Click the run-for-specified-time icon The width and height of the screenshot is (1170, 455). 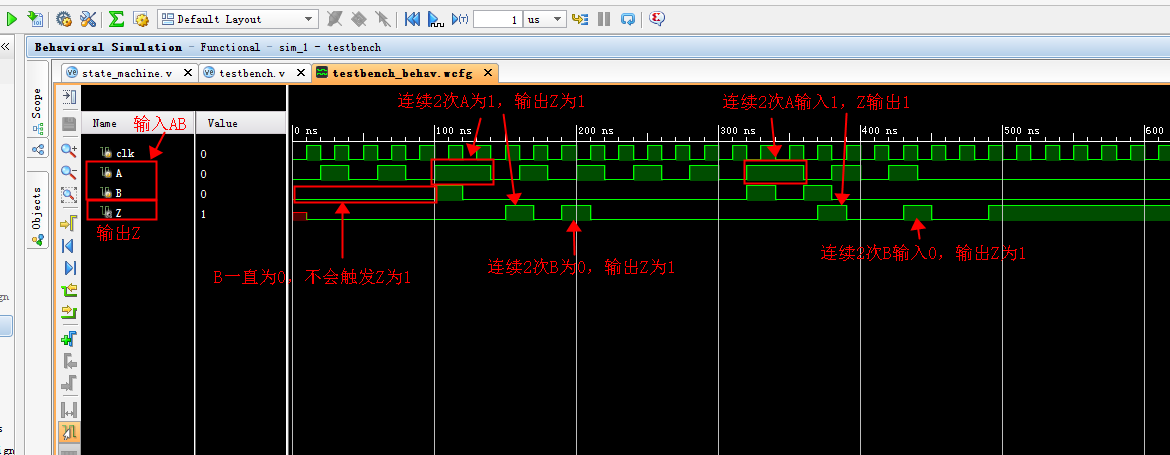click(460, 19)
